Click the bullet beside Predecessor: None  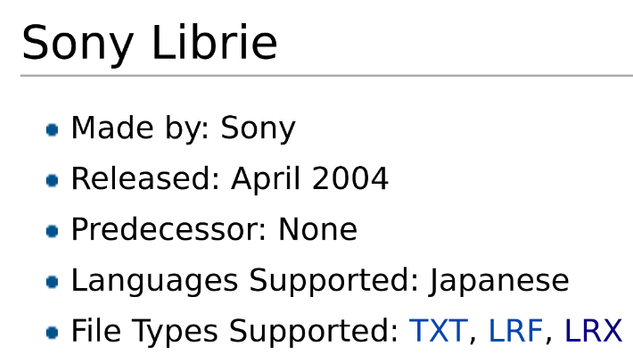pos(52,231)
